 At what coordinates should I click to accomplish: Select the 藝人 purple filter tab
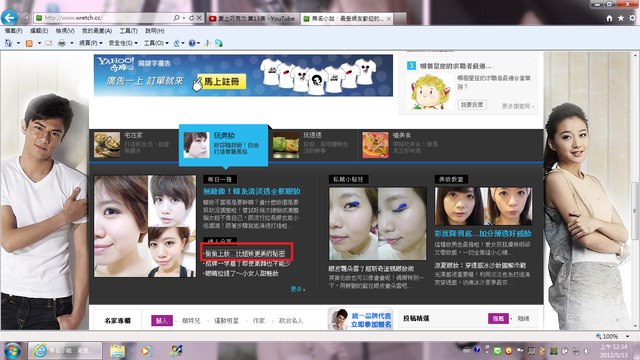pyautogui.click(x=162, y=321)
